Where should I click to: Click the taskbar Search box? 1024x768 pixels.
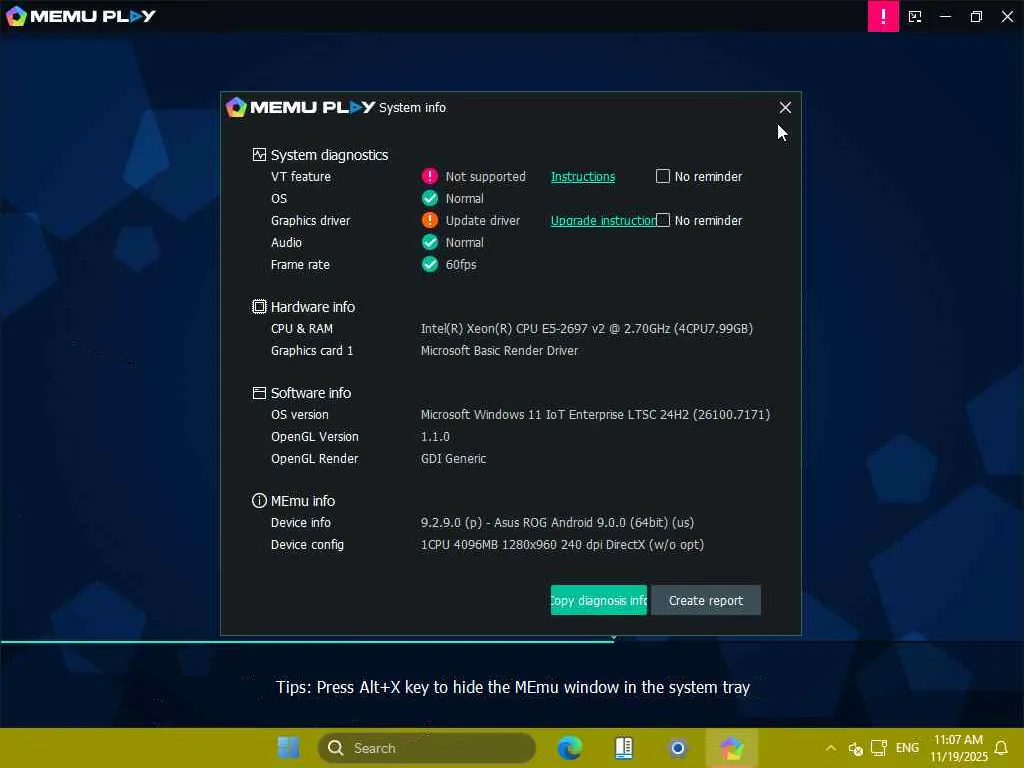tap(426, 748)
